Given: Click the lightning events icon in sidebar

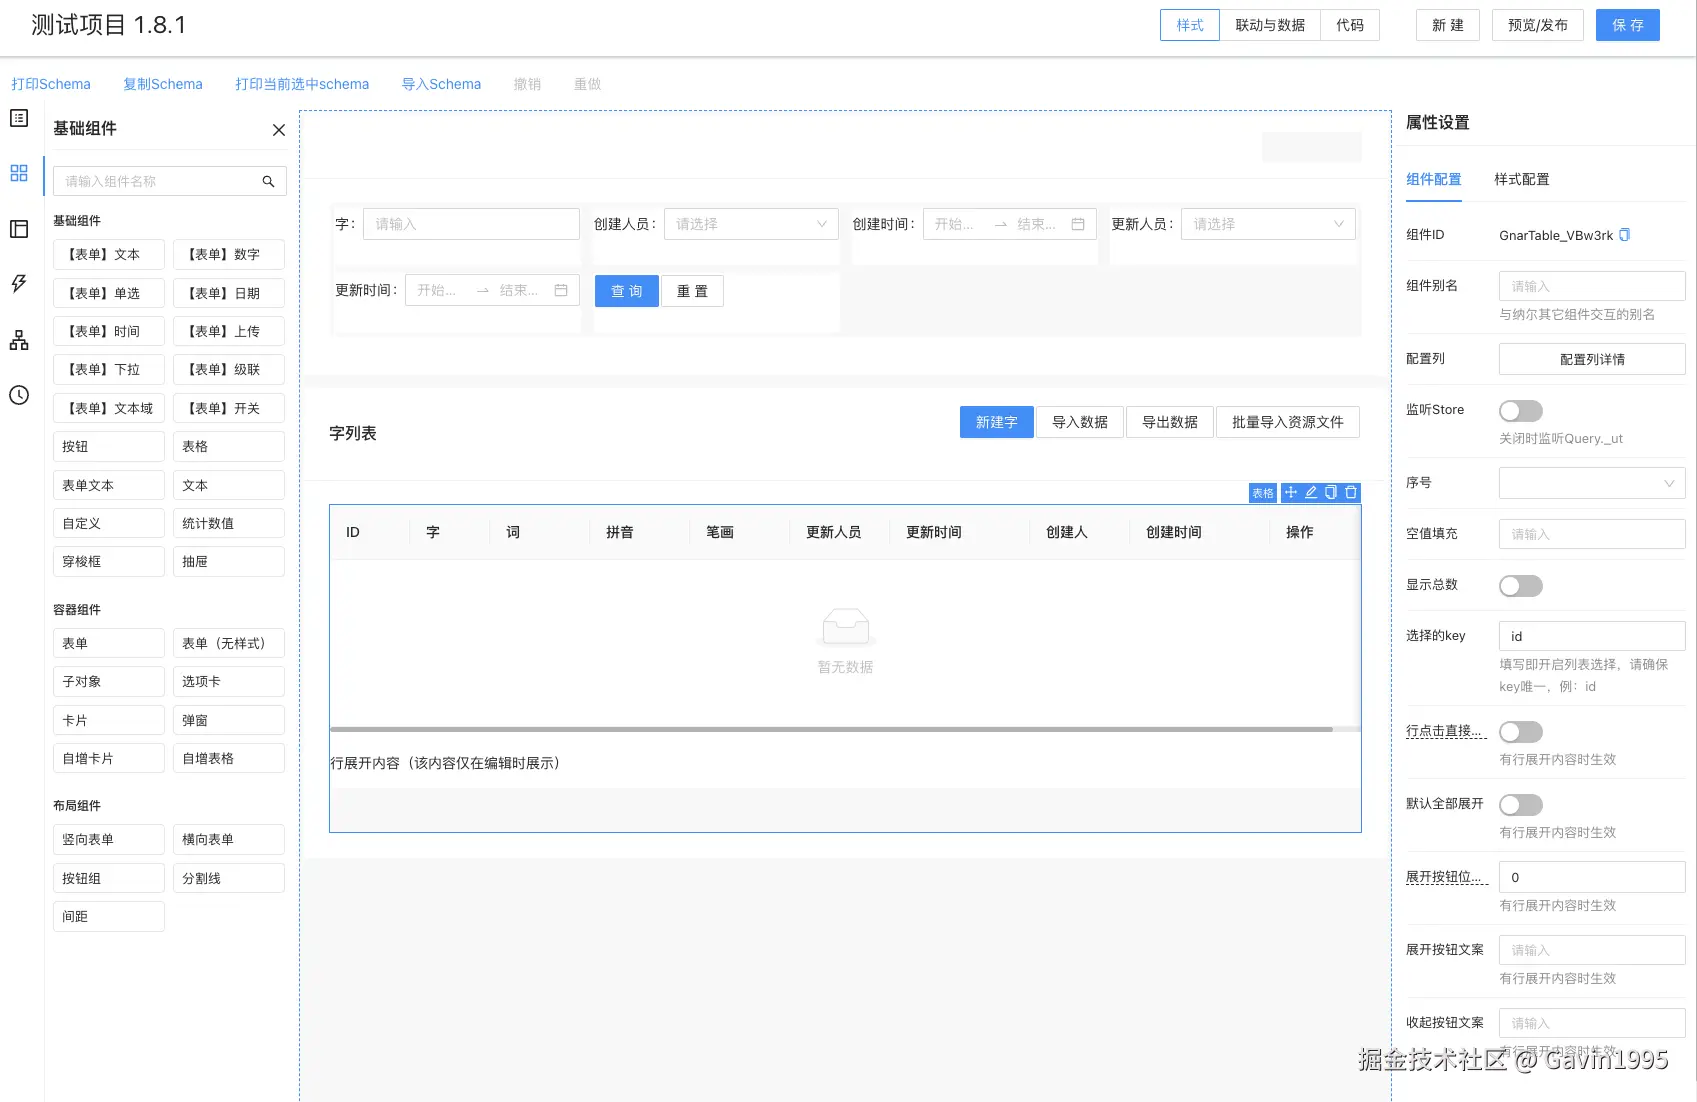Looking at the screenshot, I should [18, 283].
